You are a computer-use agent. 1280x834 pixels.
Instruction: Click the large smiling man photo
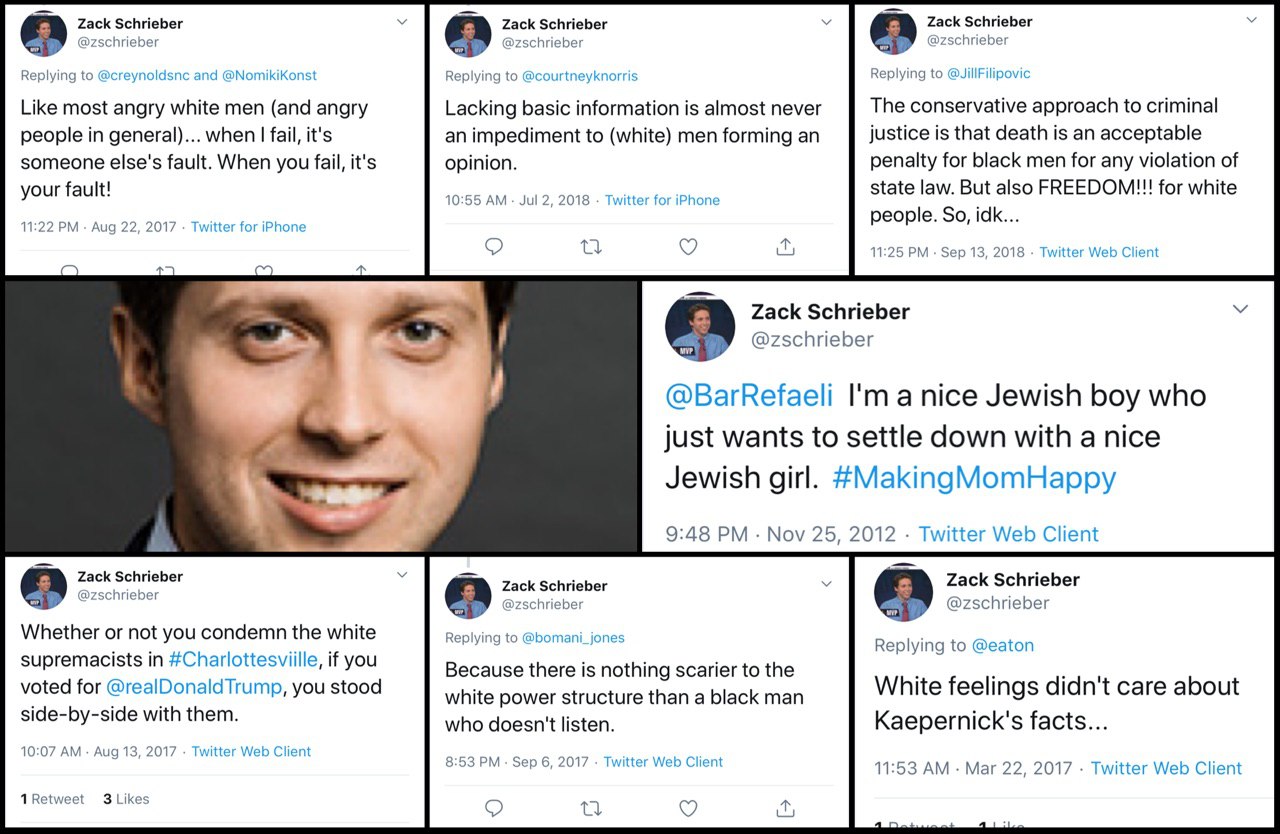tap(321, 416)
